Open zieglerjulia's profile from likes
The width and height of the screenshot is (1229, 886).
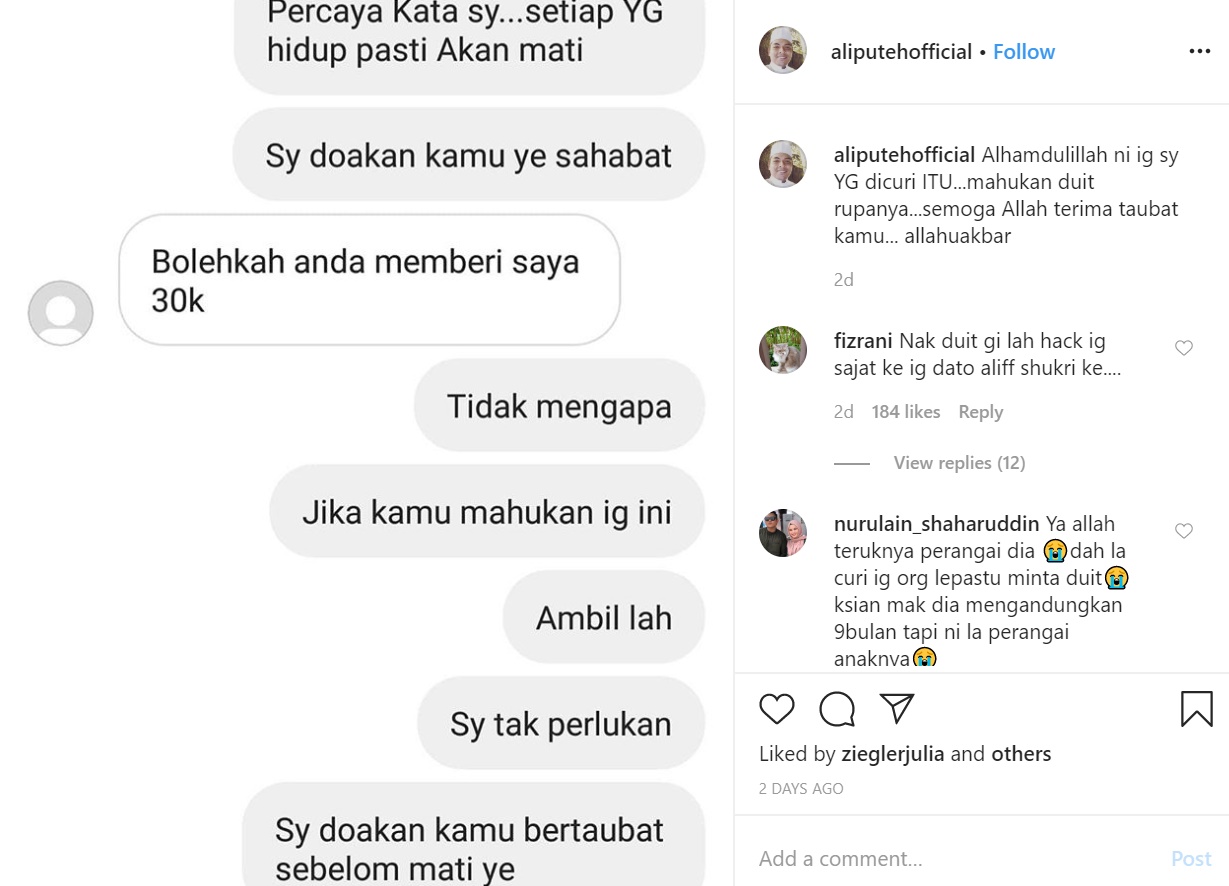tap(892, 754)
